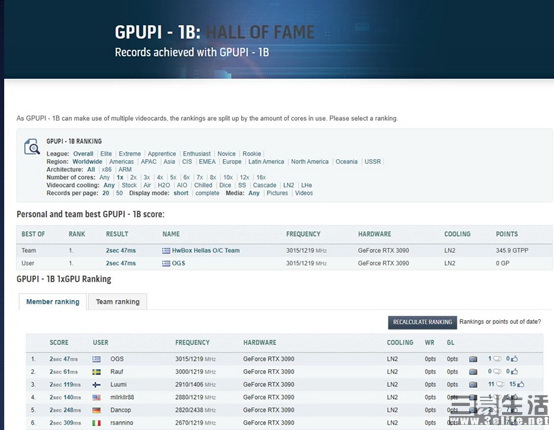This screenshot has width=554, height=430.
Task: Click the flag icon in OGS ranking row
Action: pos(96,359)
